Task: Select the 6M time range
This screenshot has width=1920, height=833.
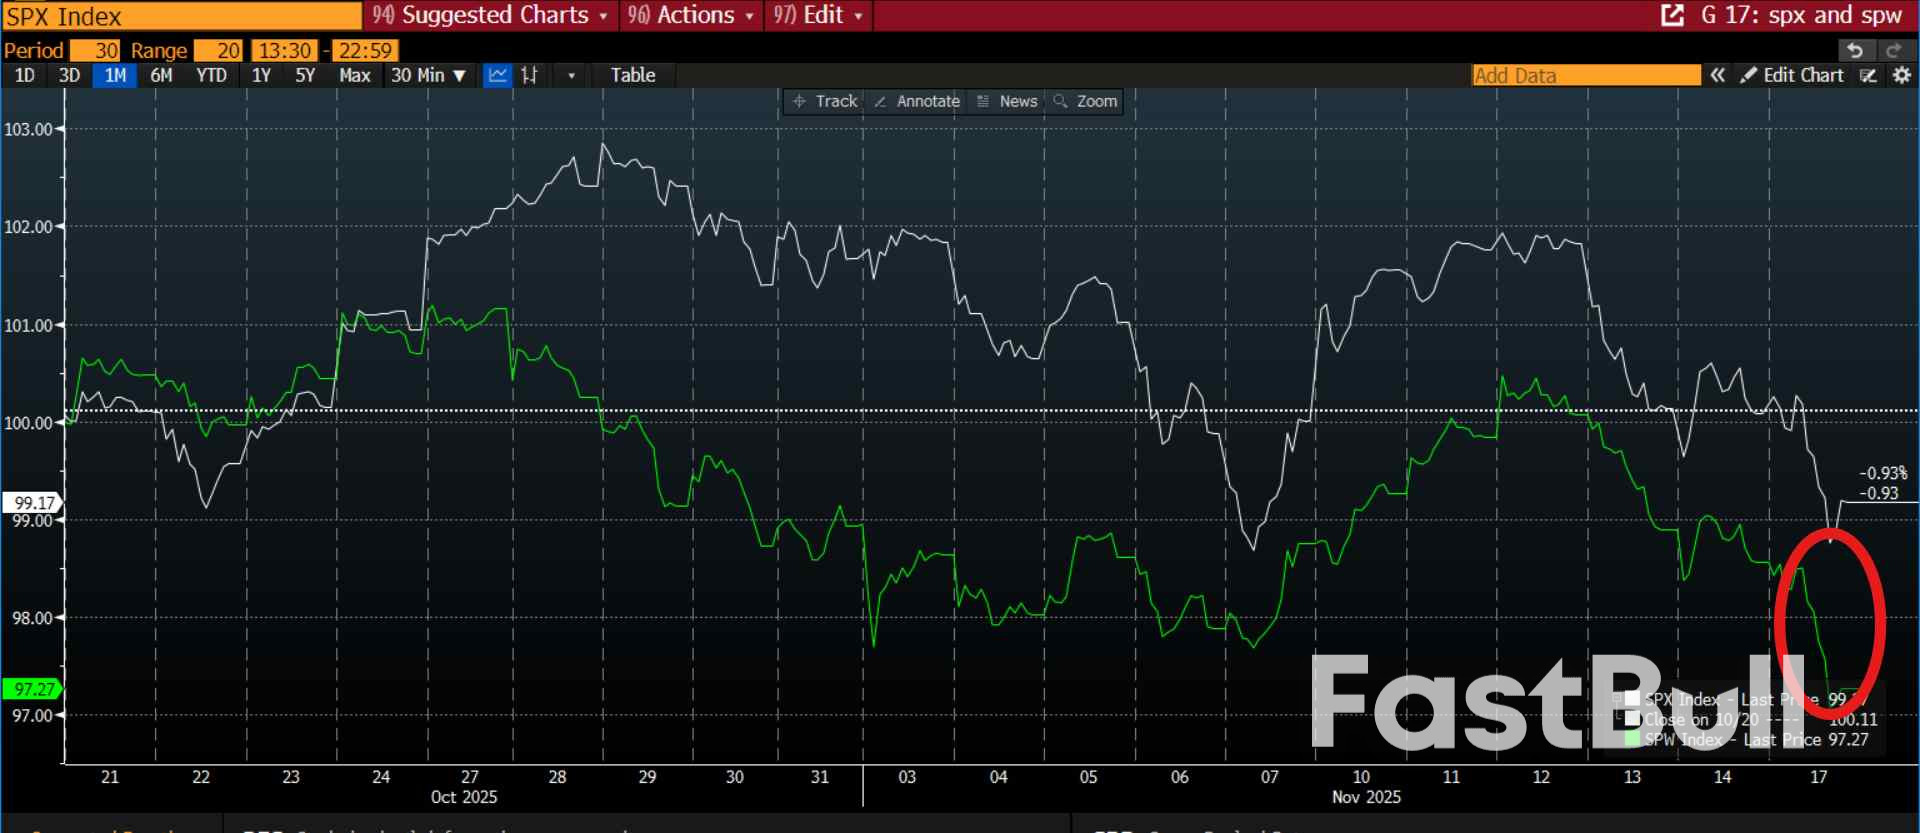Action: (161, 75)
